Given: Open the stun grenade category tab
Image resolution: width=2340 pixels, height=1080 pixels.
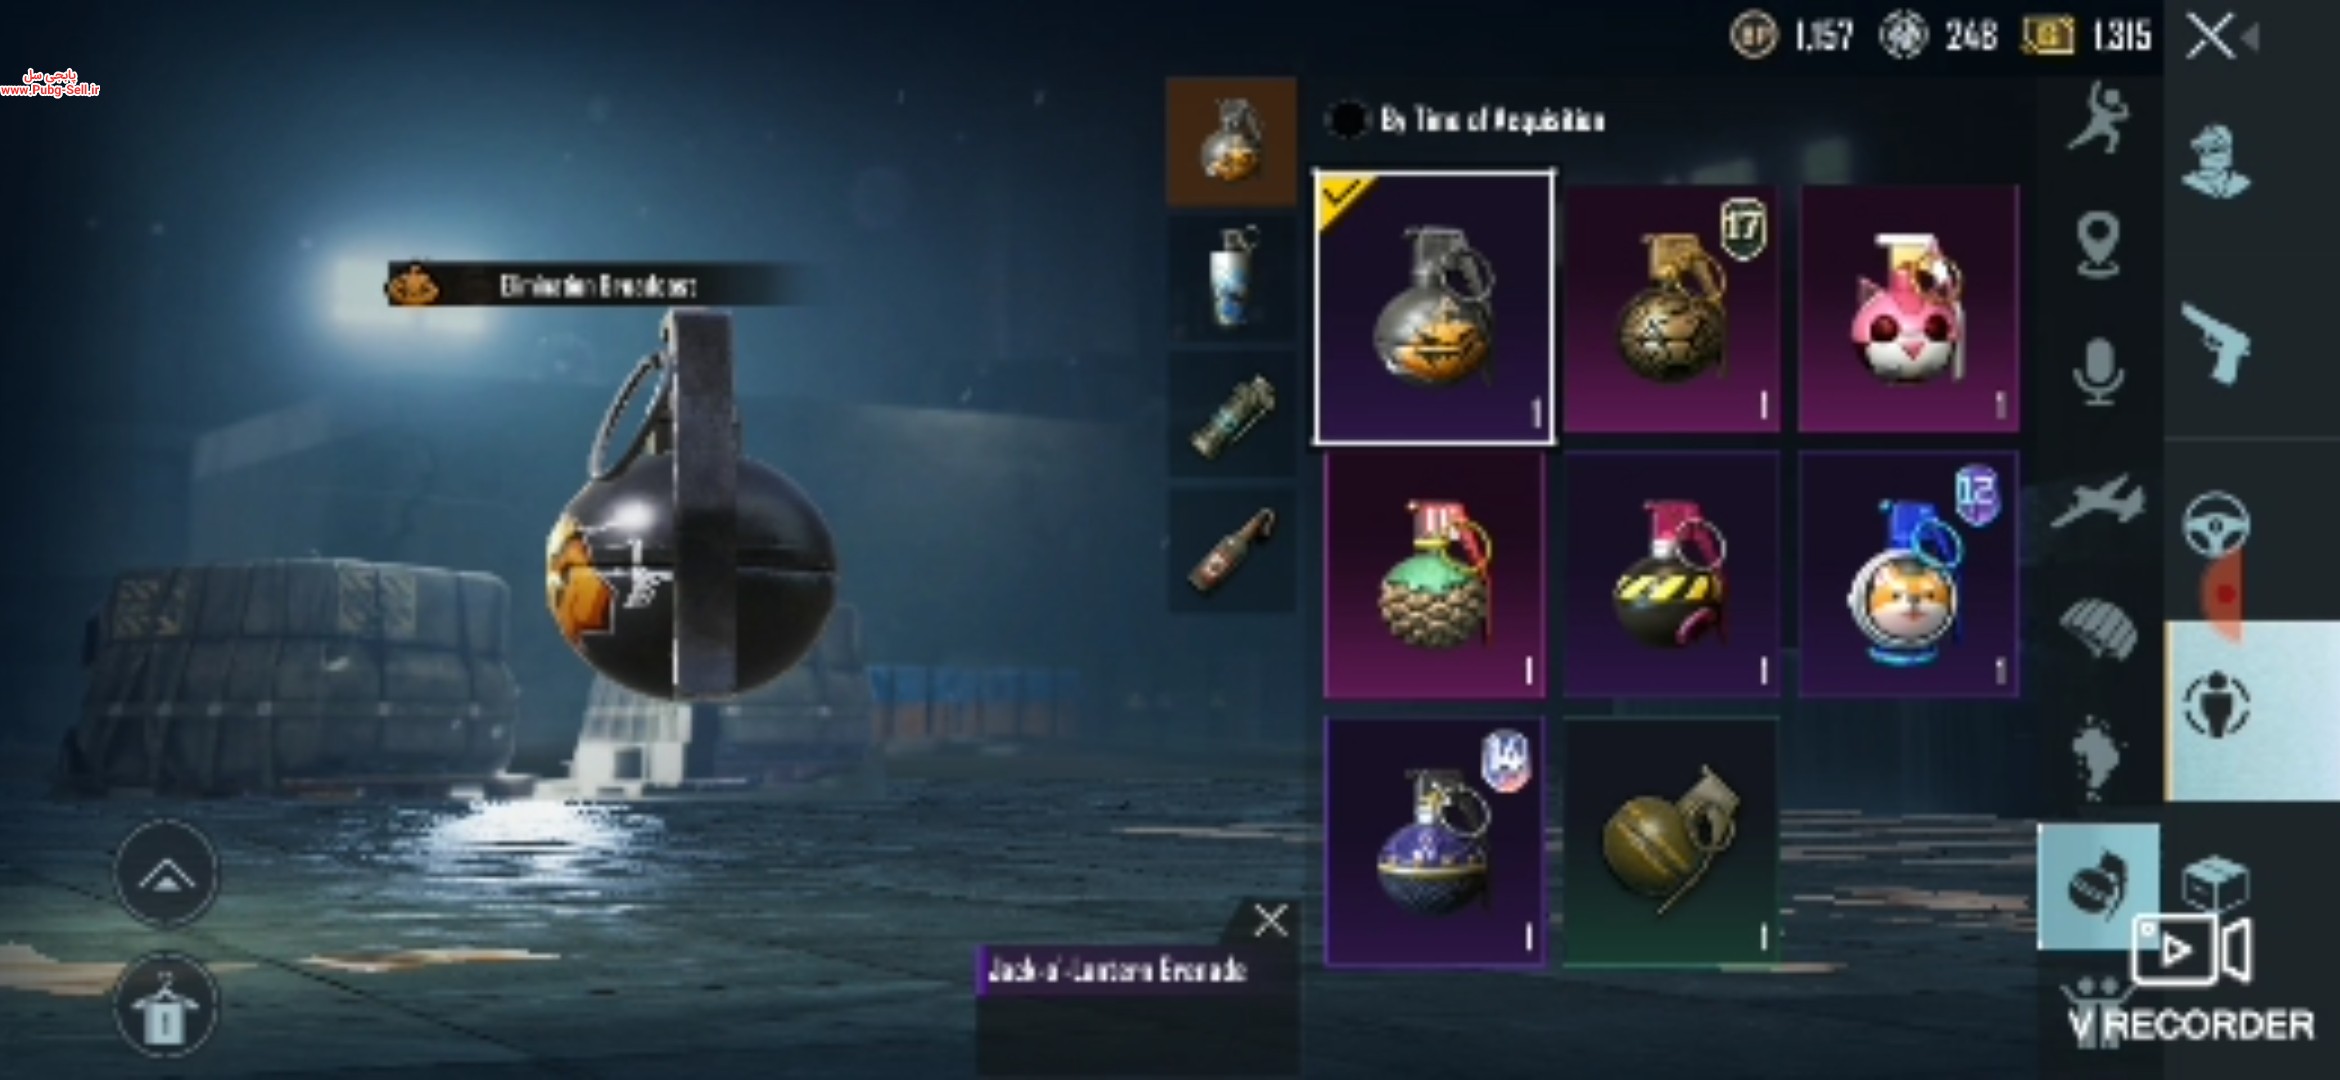Looking at the screenshot, I should (1231, 414).
